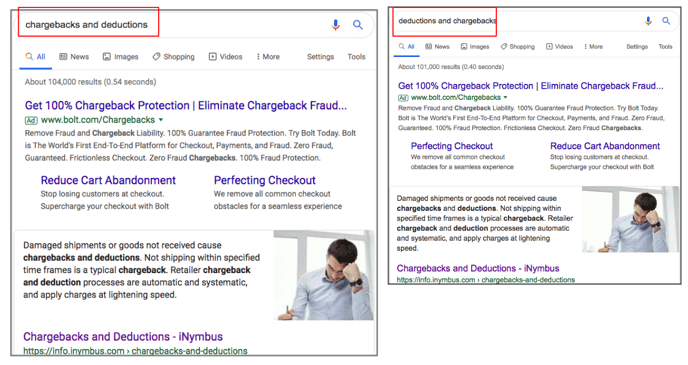Click left 'We remove all common checkout' text
This screenshot has width=688, height=365.
[272, 194]
